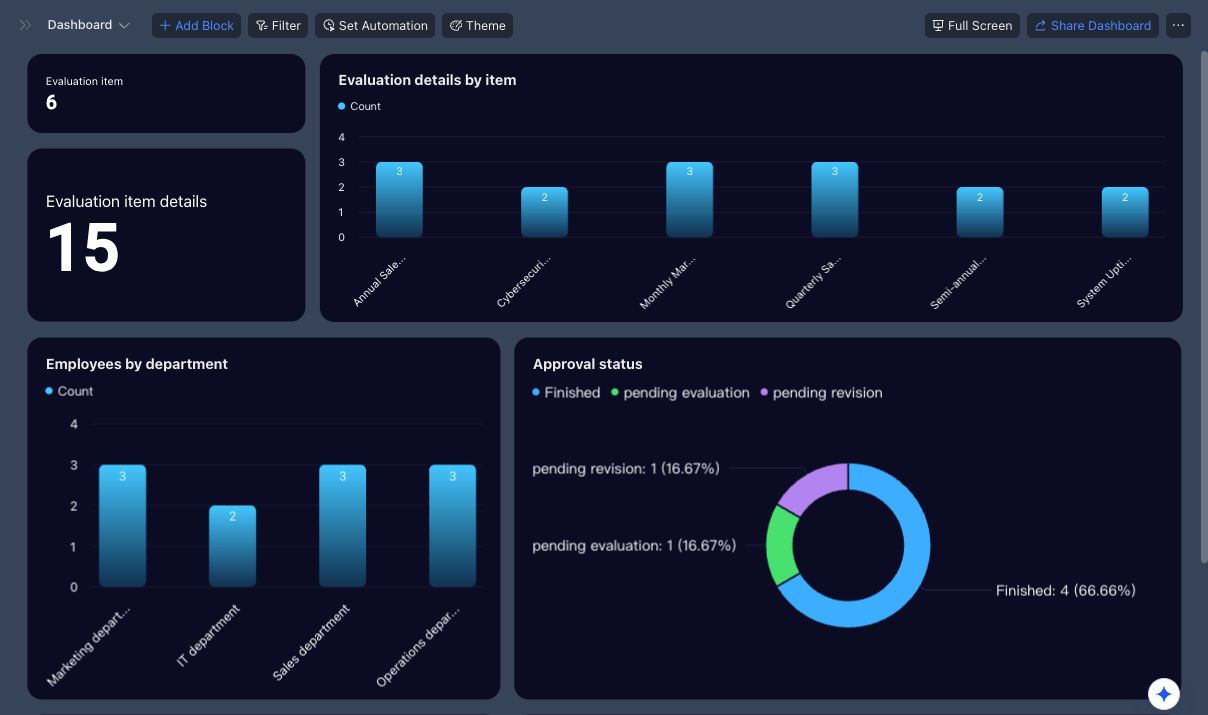Open the Filter options
The image size is (1208, 715).
[x=278, y=25]
